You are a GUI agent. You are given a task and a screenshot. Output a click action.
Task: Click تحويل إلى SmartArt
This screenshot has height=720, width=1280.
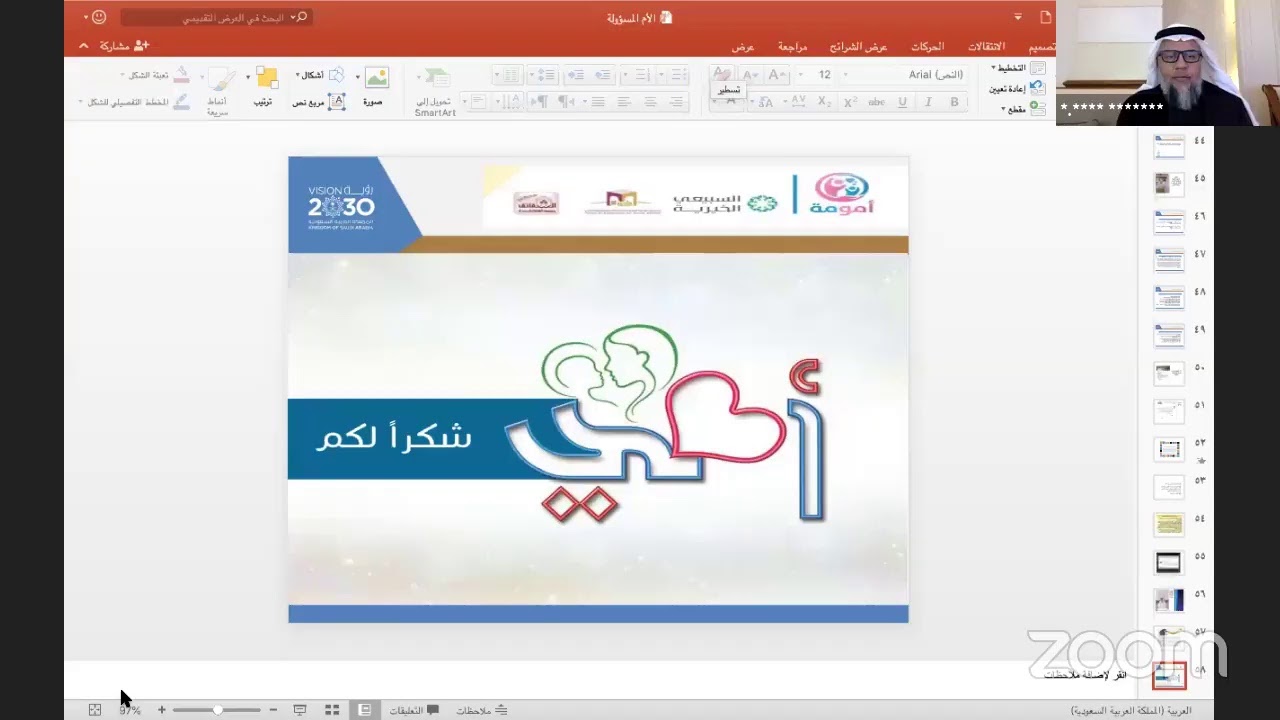click(436, 93)
